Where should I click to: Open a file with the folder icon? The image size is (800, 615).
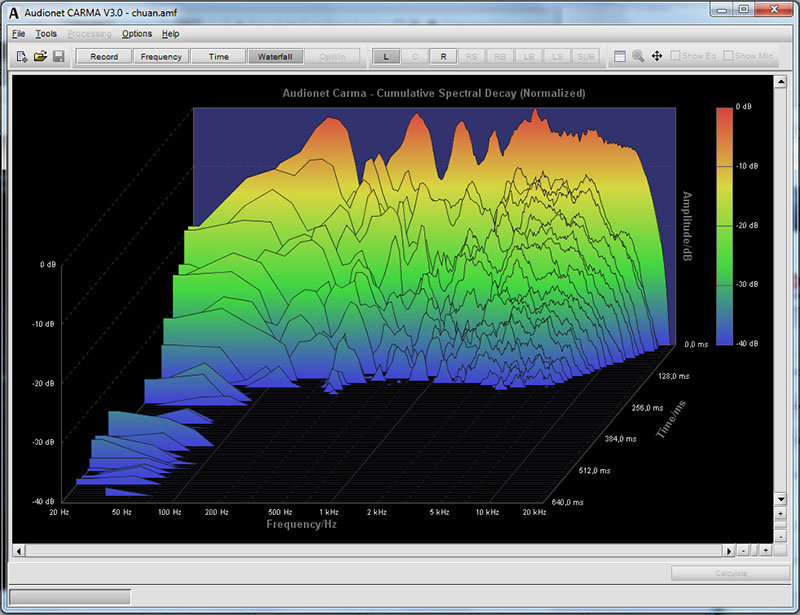pos(40,56)
